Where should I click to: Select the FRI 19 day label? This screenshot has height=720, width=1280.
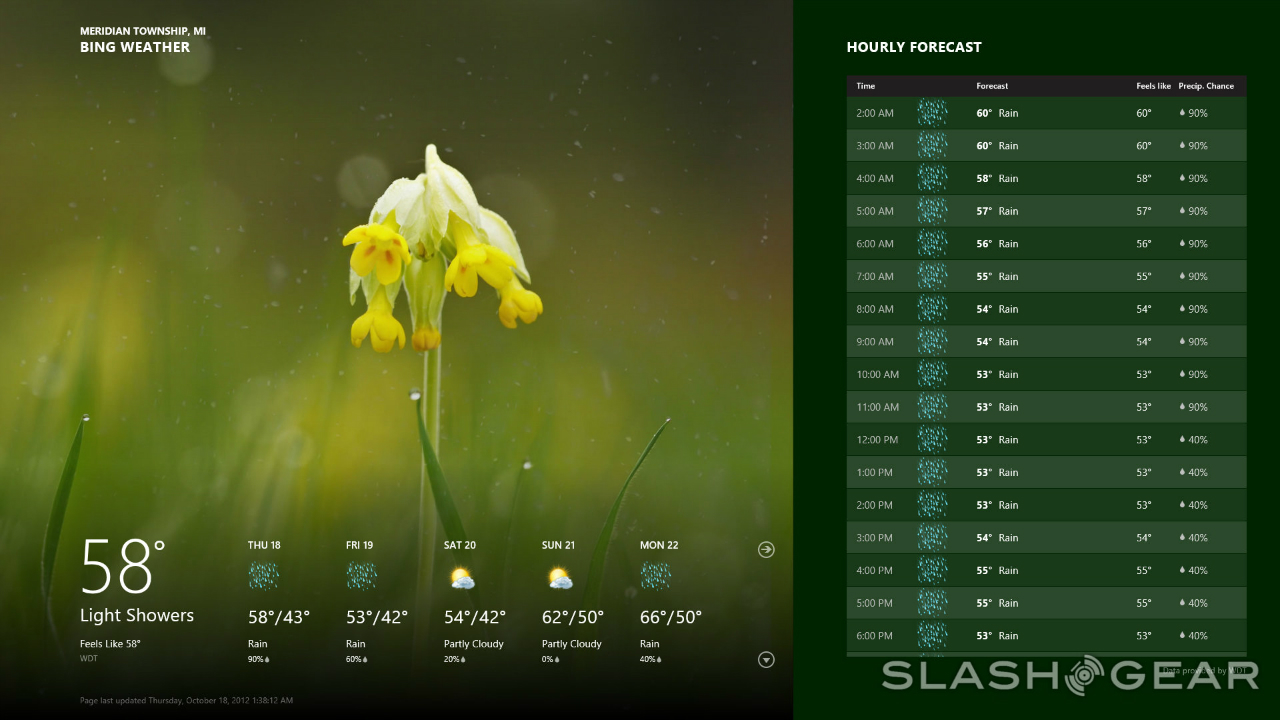(x=360, y=545)
